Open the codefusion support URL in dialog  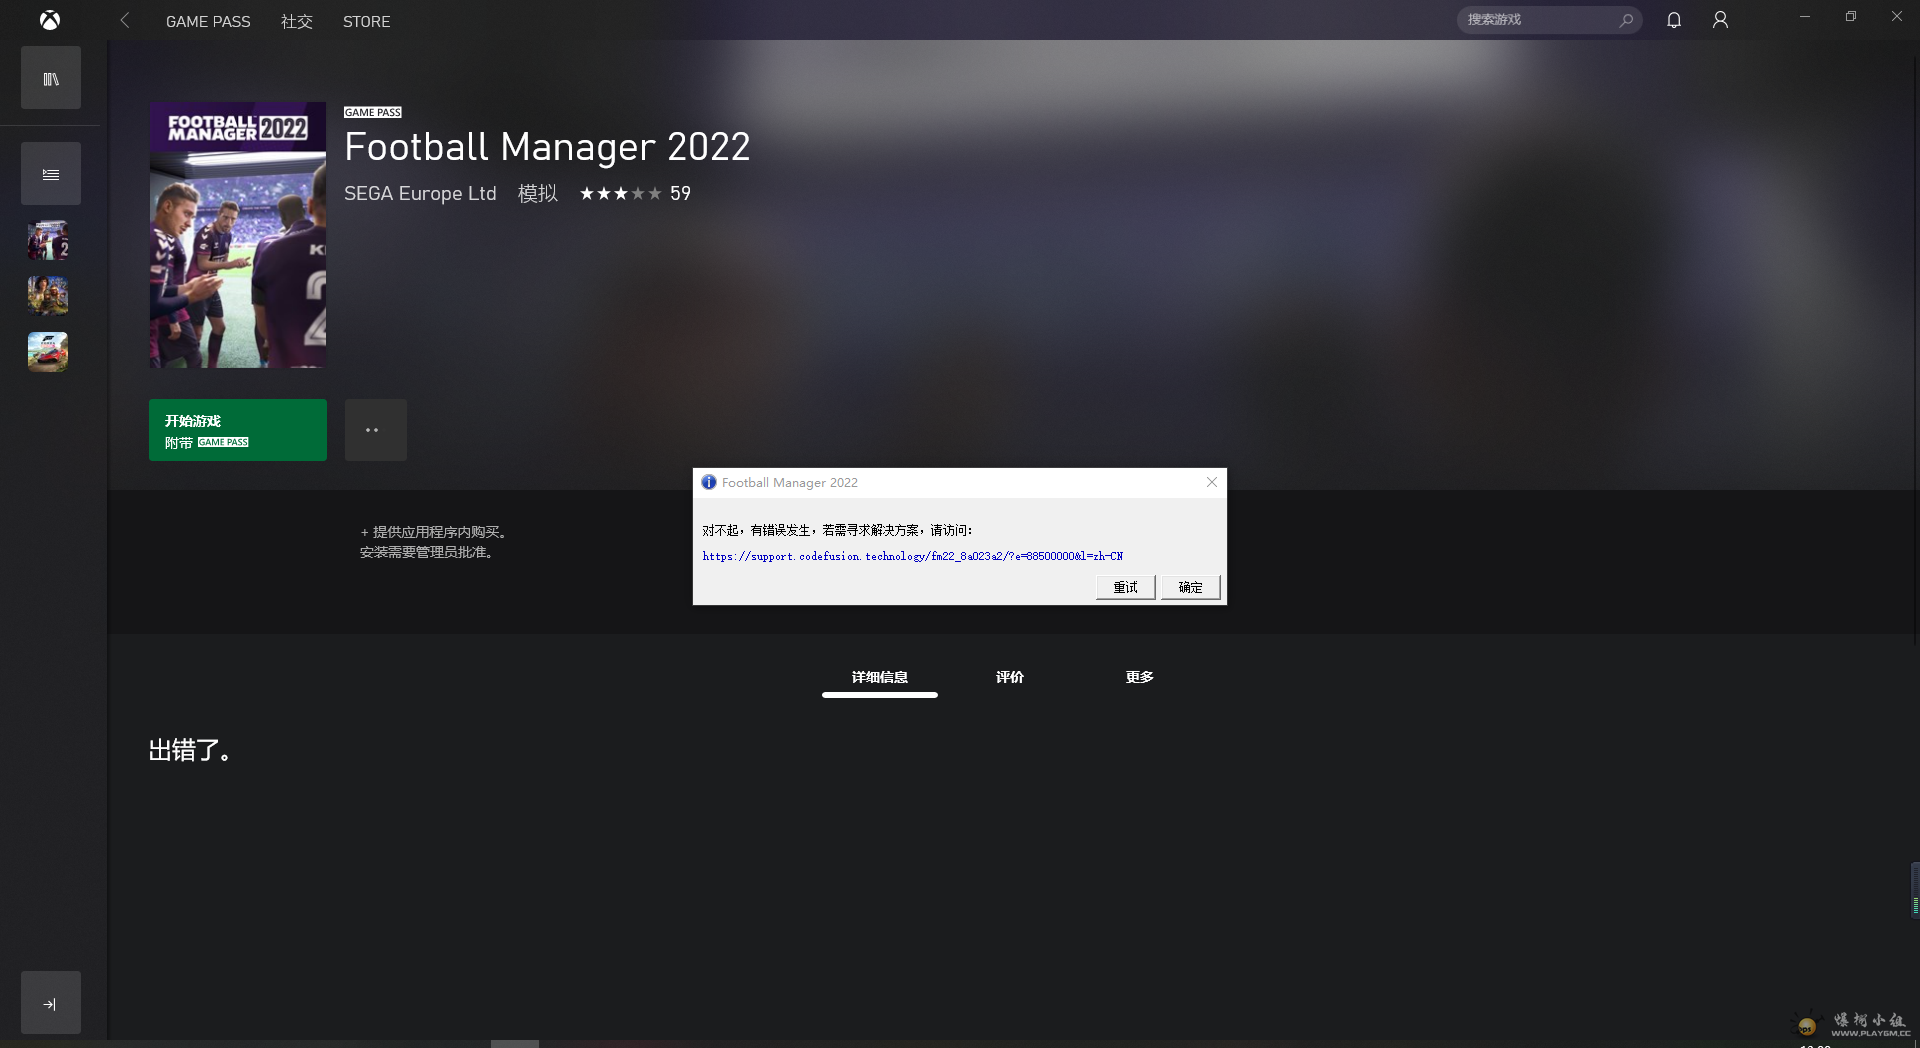click(912, 556)
